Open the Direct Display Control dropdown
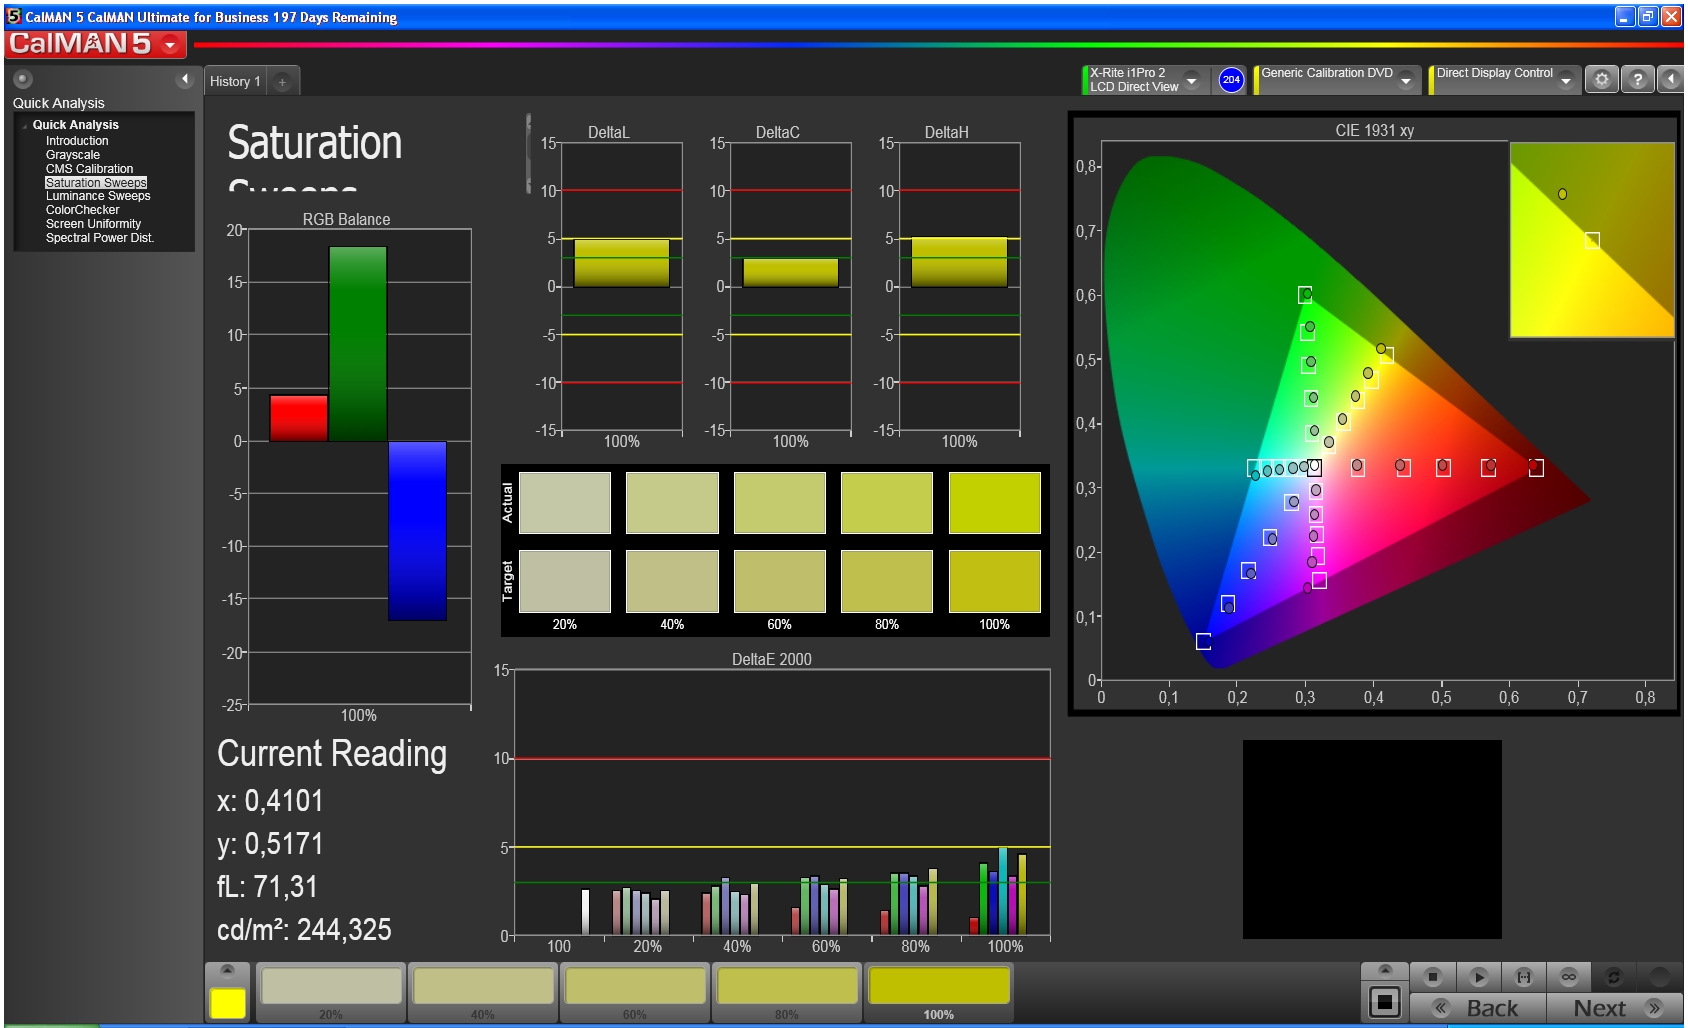Viewport: 1688px width, 1028px height. [1565, 81]
